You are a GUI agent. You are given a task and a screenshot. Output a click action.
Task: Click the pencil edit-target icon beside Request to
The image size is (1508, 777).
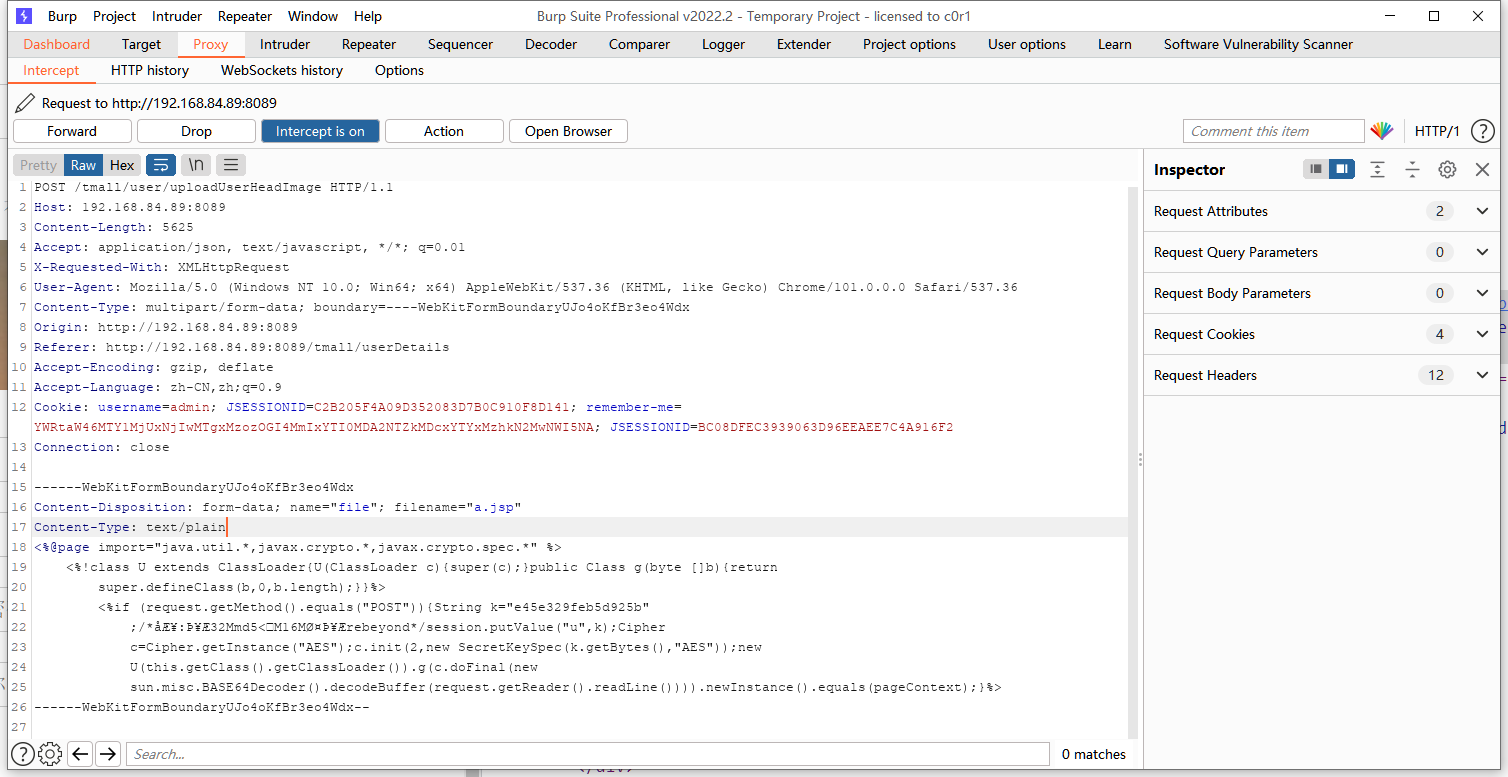pyautogui.click(x=24, y=103)
